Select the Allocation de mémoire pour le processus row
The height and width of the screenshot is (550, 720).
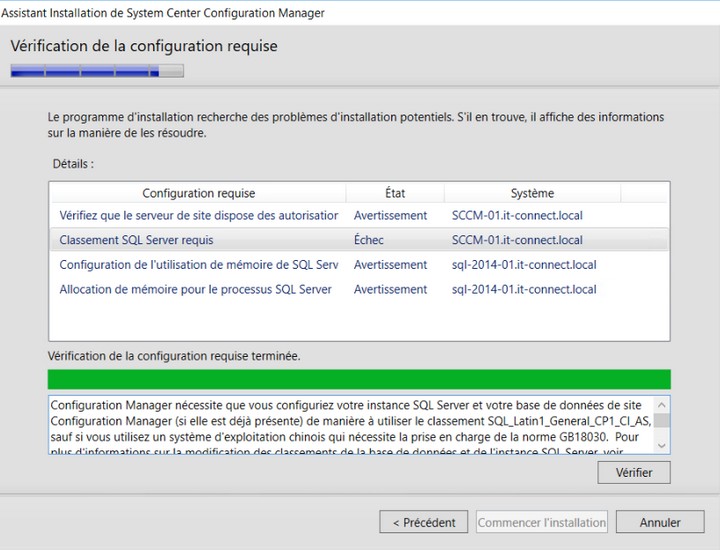[359, 290]
